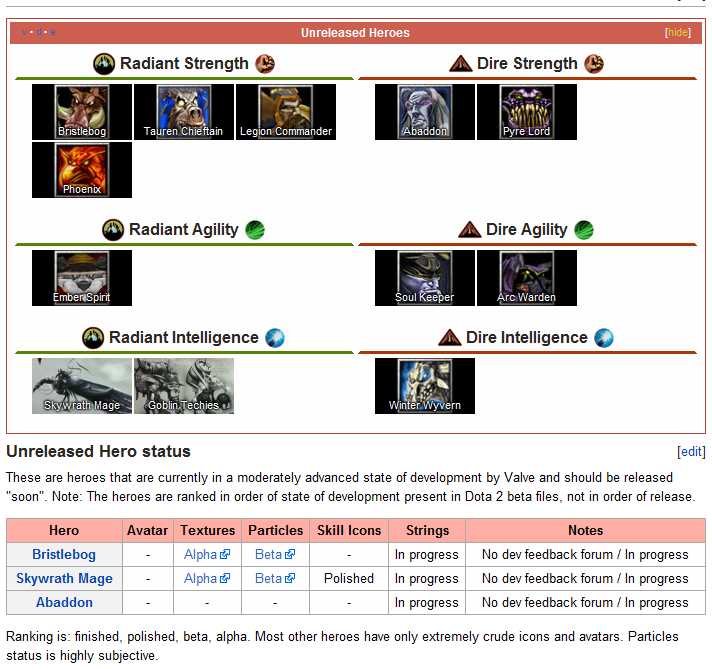Click the Bristlebog hero portrait

coord(82,111)
